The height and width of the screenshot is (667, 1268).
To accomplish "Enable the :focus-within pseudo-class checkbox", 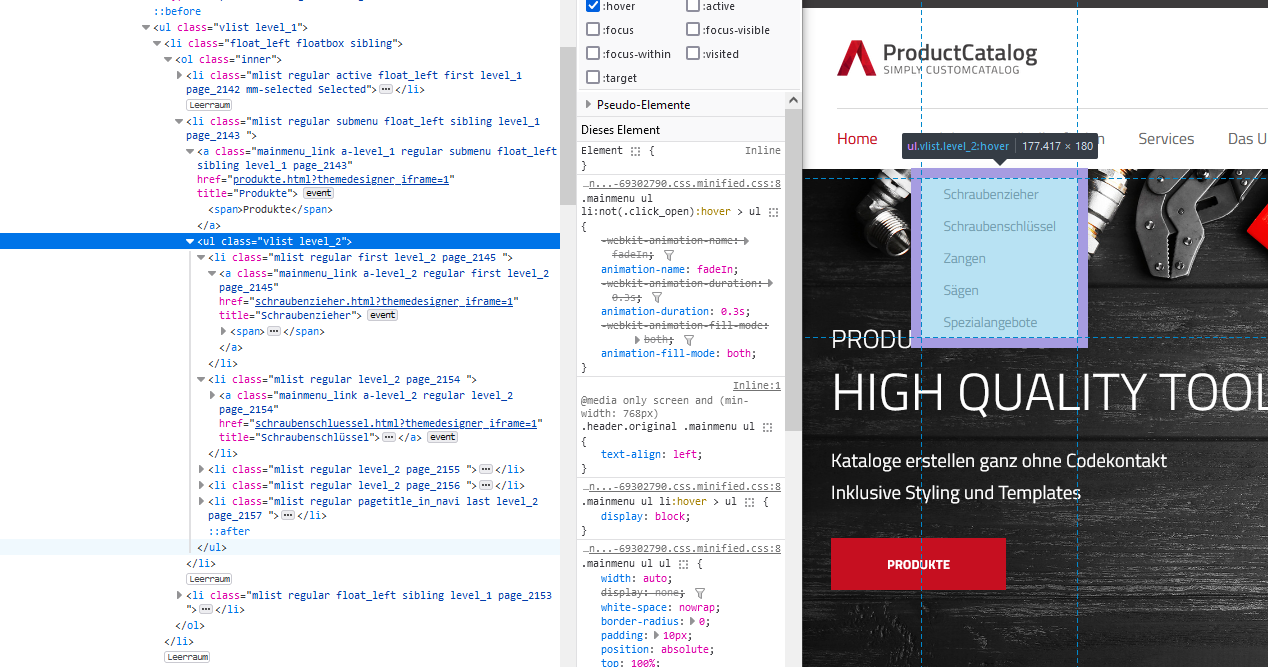I will pyautogui.click(x=593, y=54).
